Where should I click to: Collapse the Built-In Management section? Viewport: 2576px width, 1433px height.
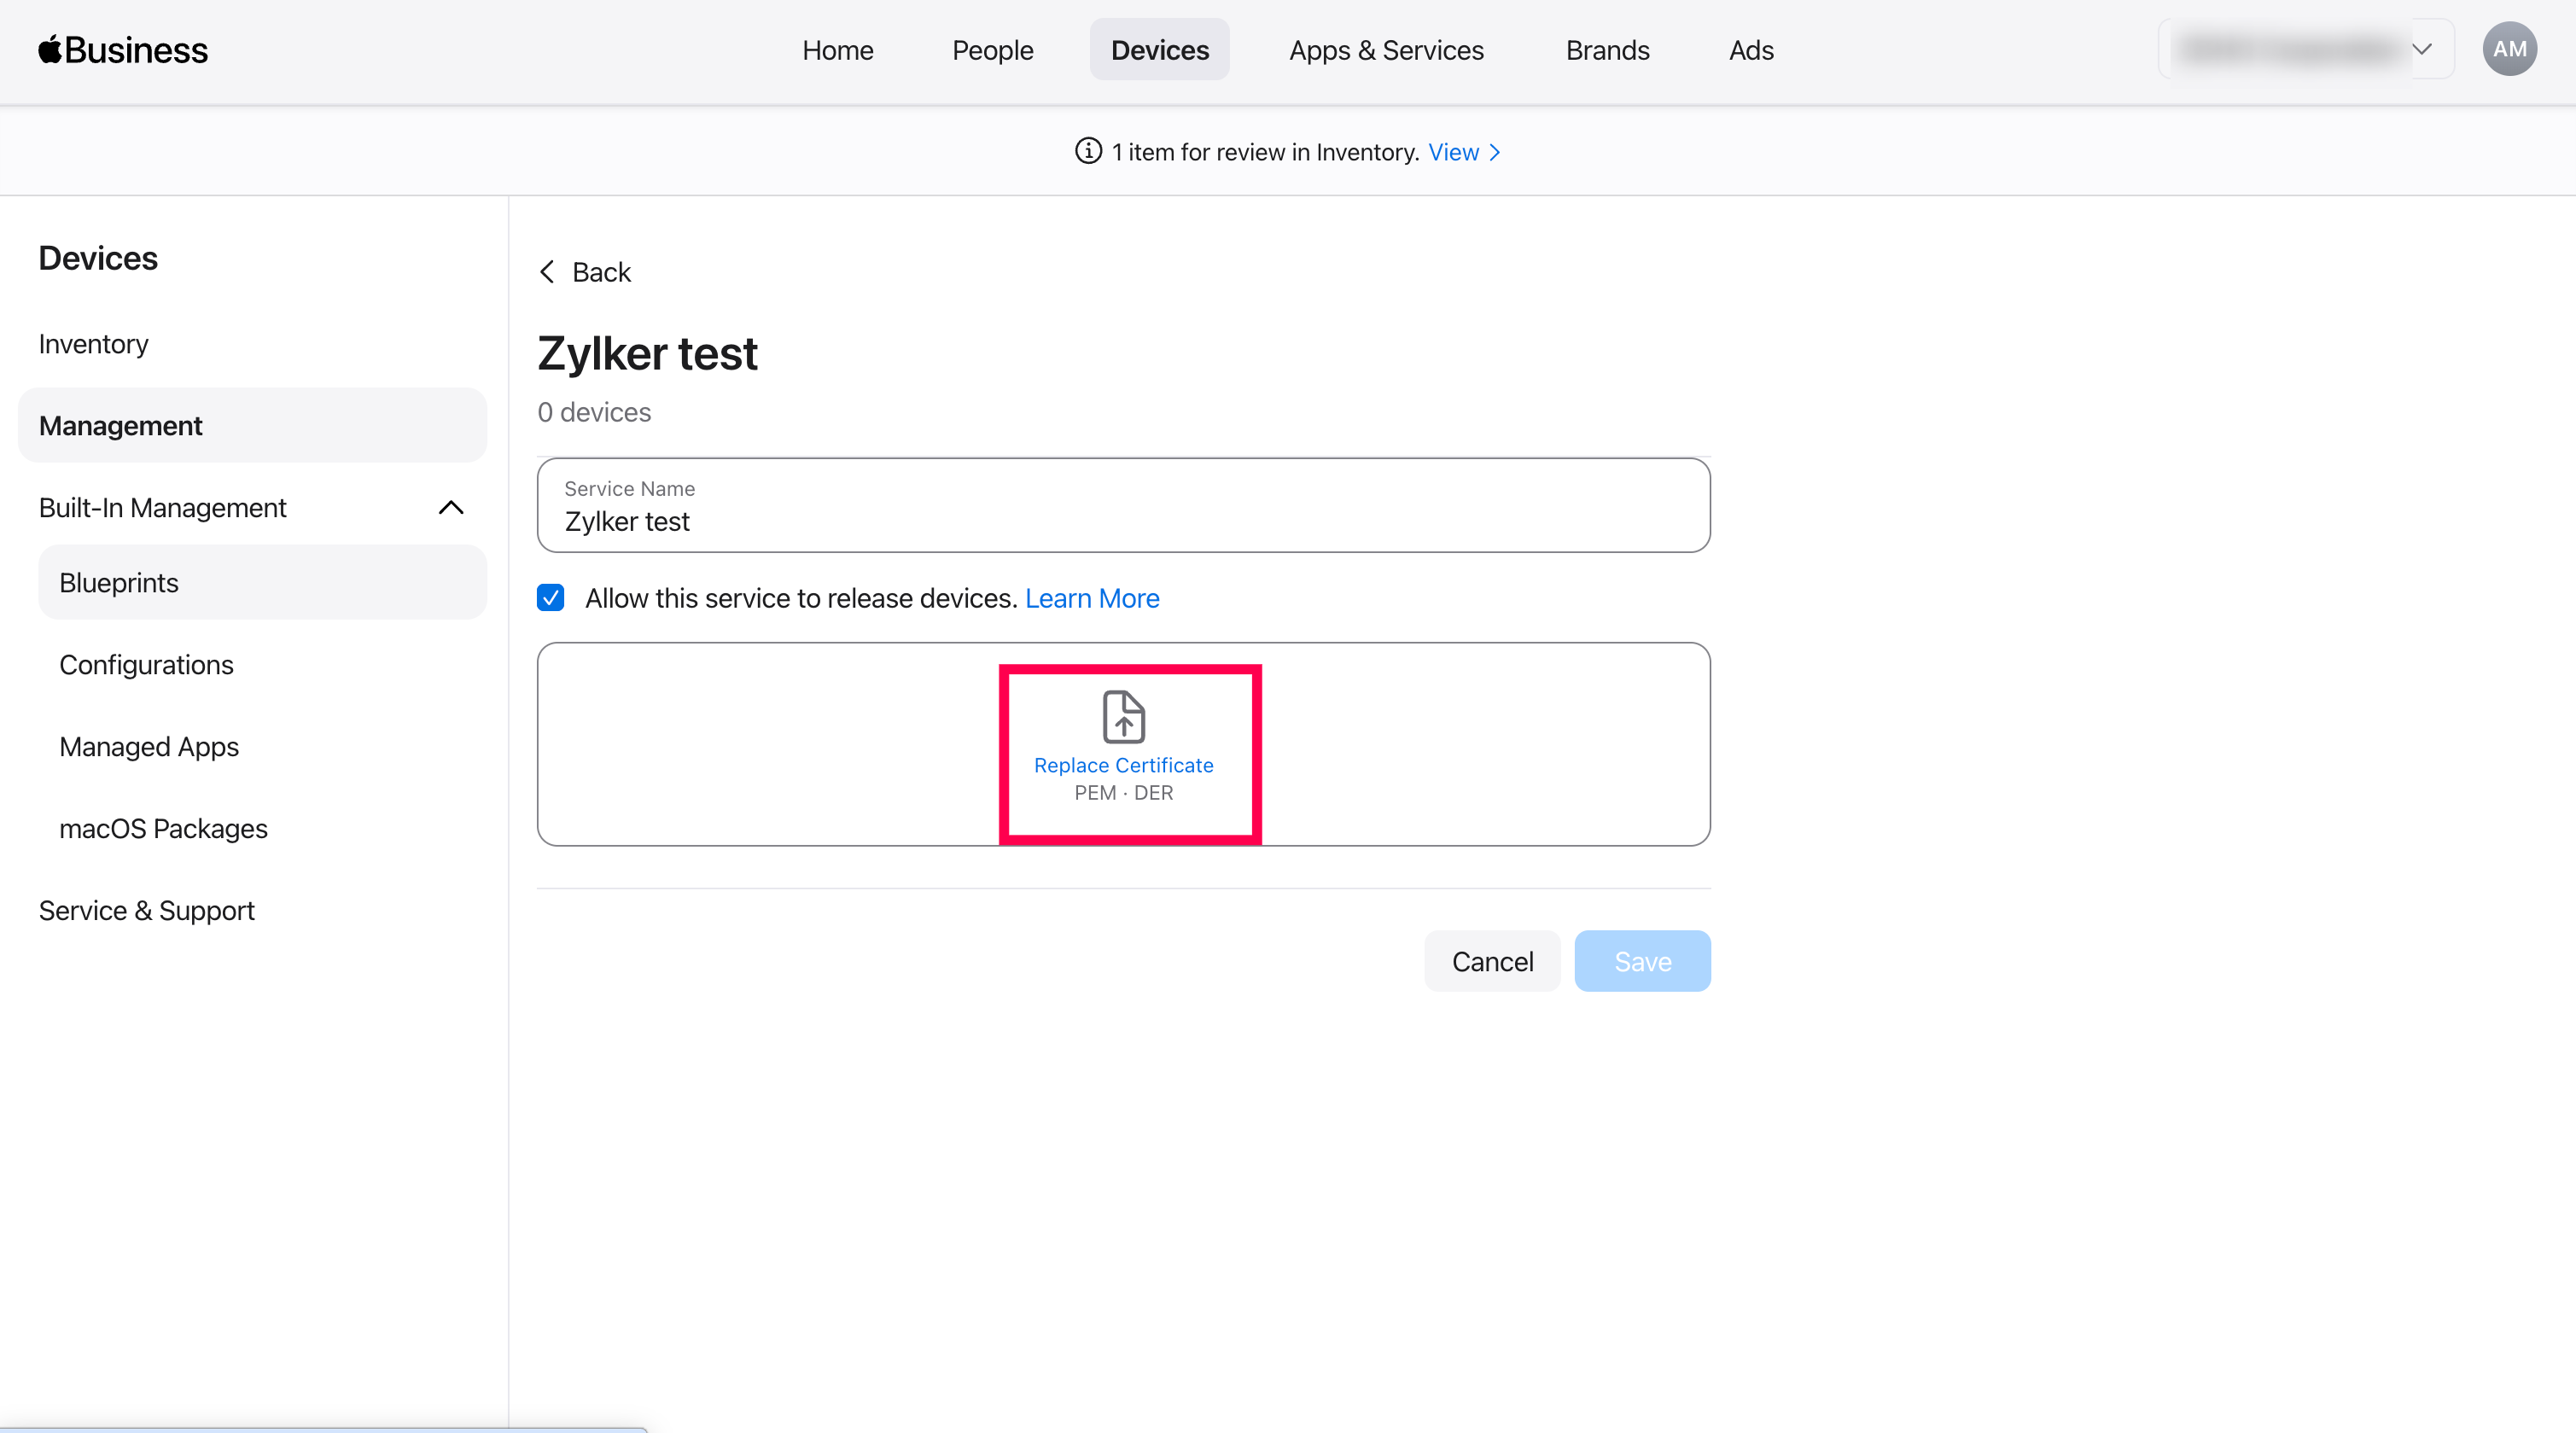coord(451,508)
